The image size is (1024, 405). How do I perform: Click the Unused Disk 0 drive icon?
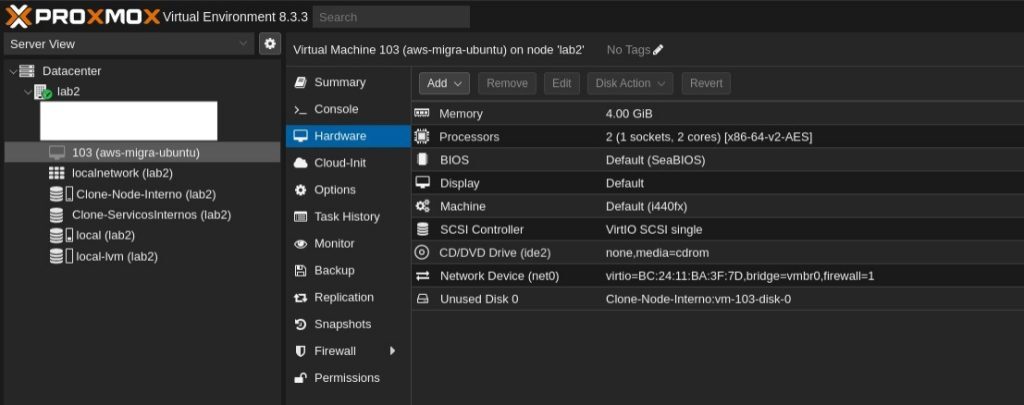(x=422, y=299)
